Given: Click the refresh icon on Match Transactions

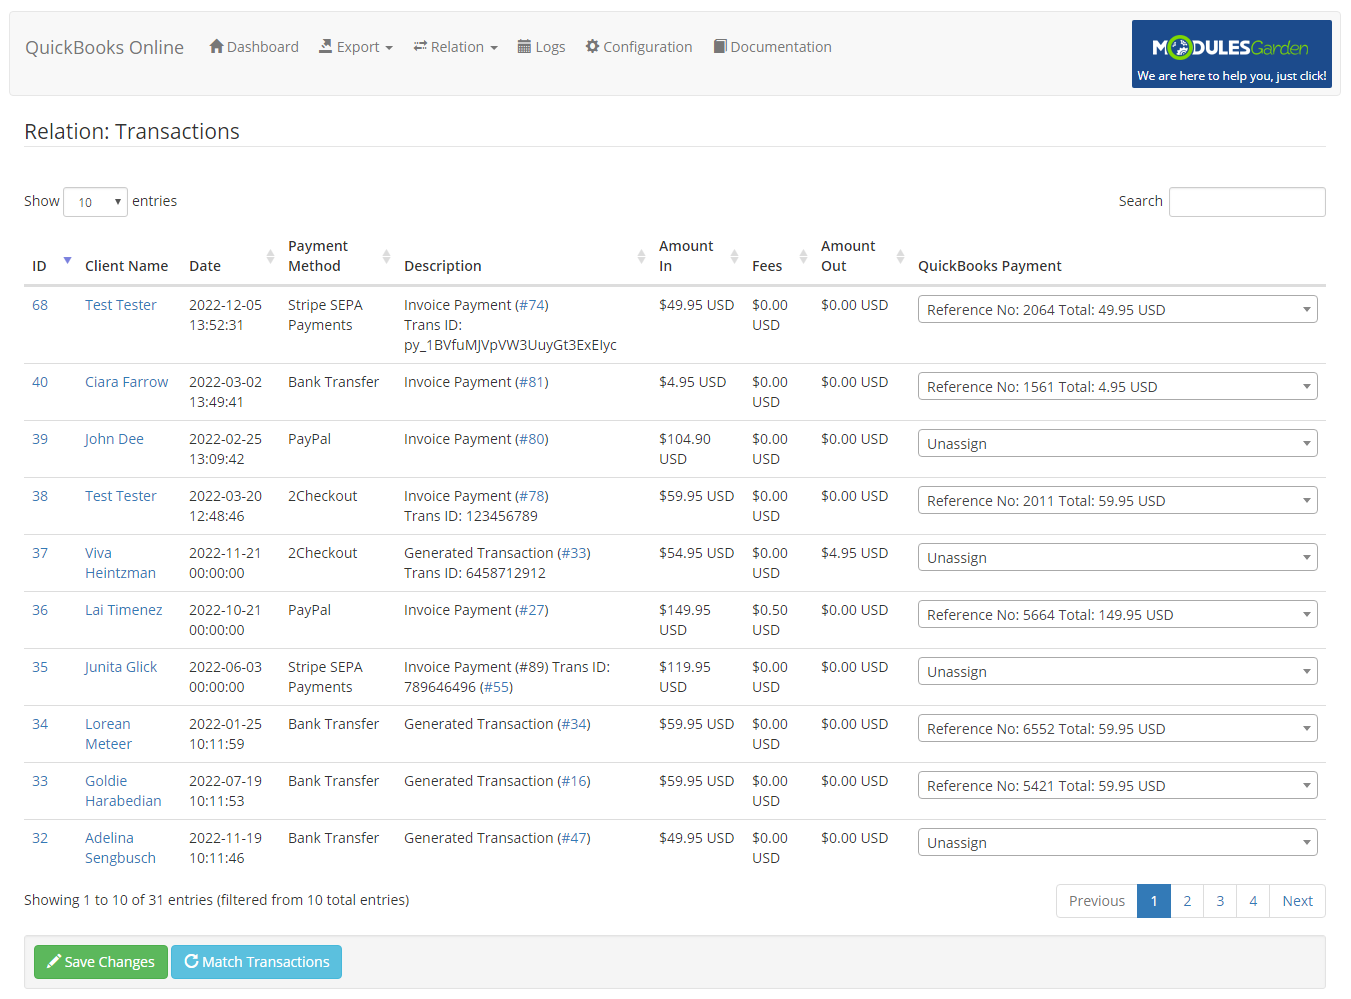Looking at the screenshot, I should click(191, 961).
